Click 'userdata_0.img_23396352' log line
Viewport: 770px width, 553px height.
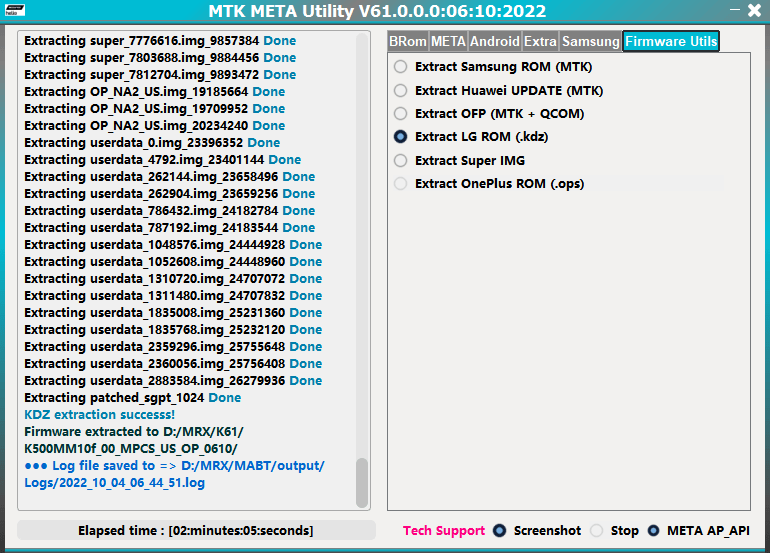(x=152, y=143)
